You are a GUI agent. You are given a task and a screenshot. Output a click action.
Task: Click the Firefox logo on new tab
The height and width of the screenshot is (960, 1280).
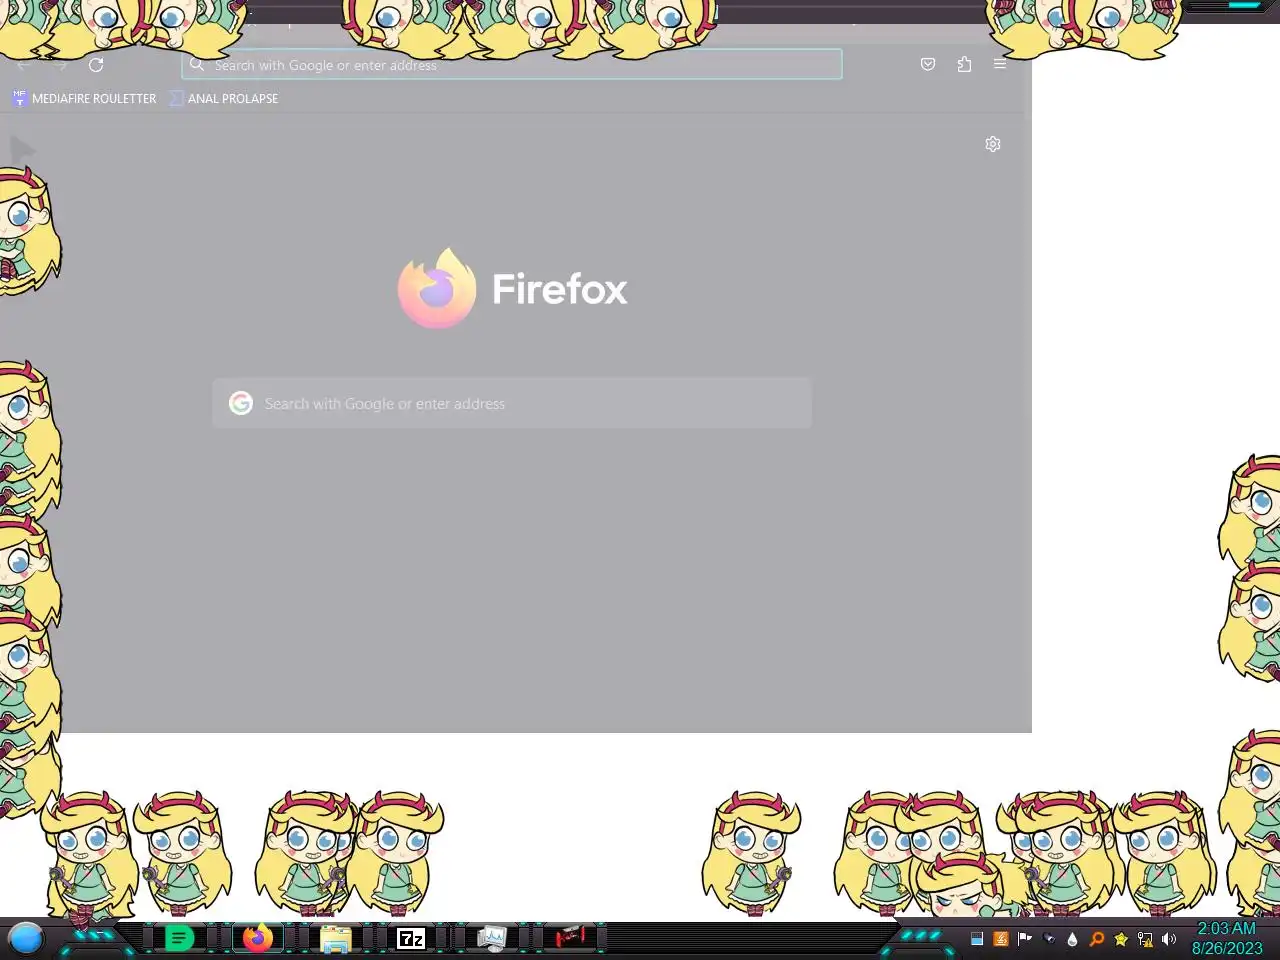tap(437, 288)
